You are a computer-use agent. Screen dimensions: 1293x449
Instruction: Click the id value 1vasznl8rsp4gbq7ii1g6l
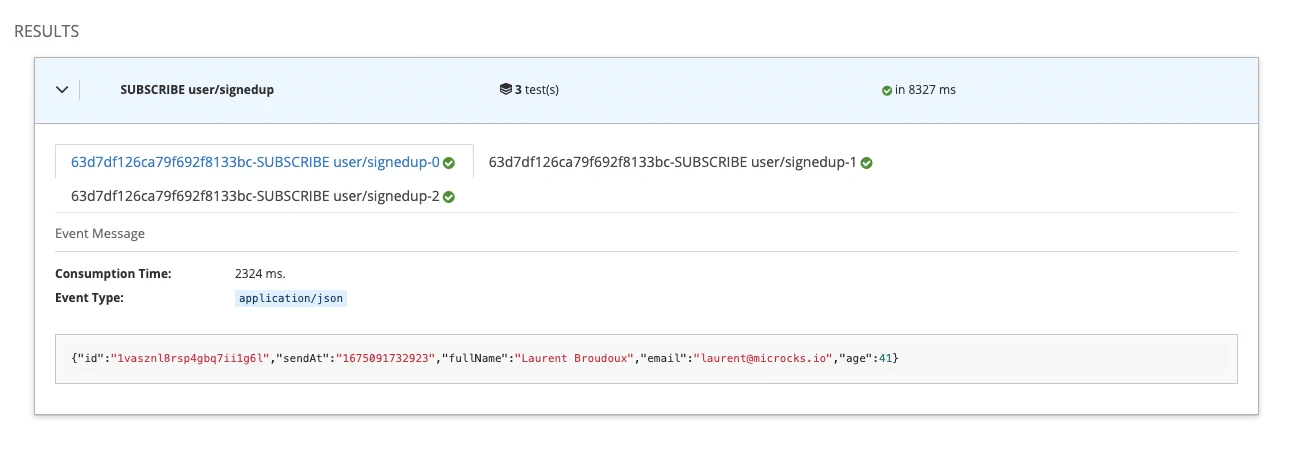point(191,359)
